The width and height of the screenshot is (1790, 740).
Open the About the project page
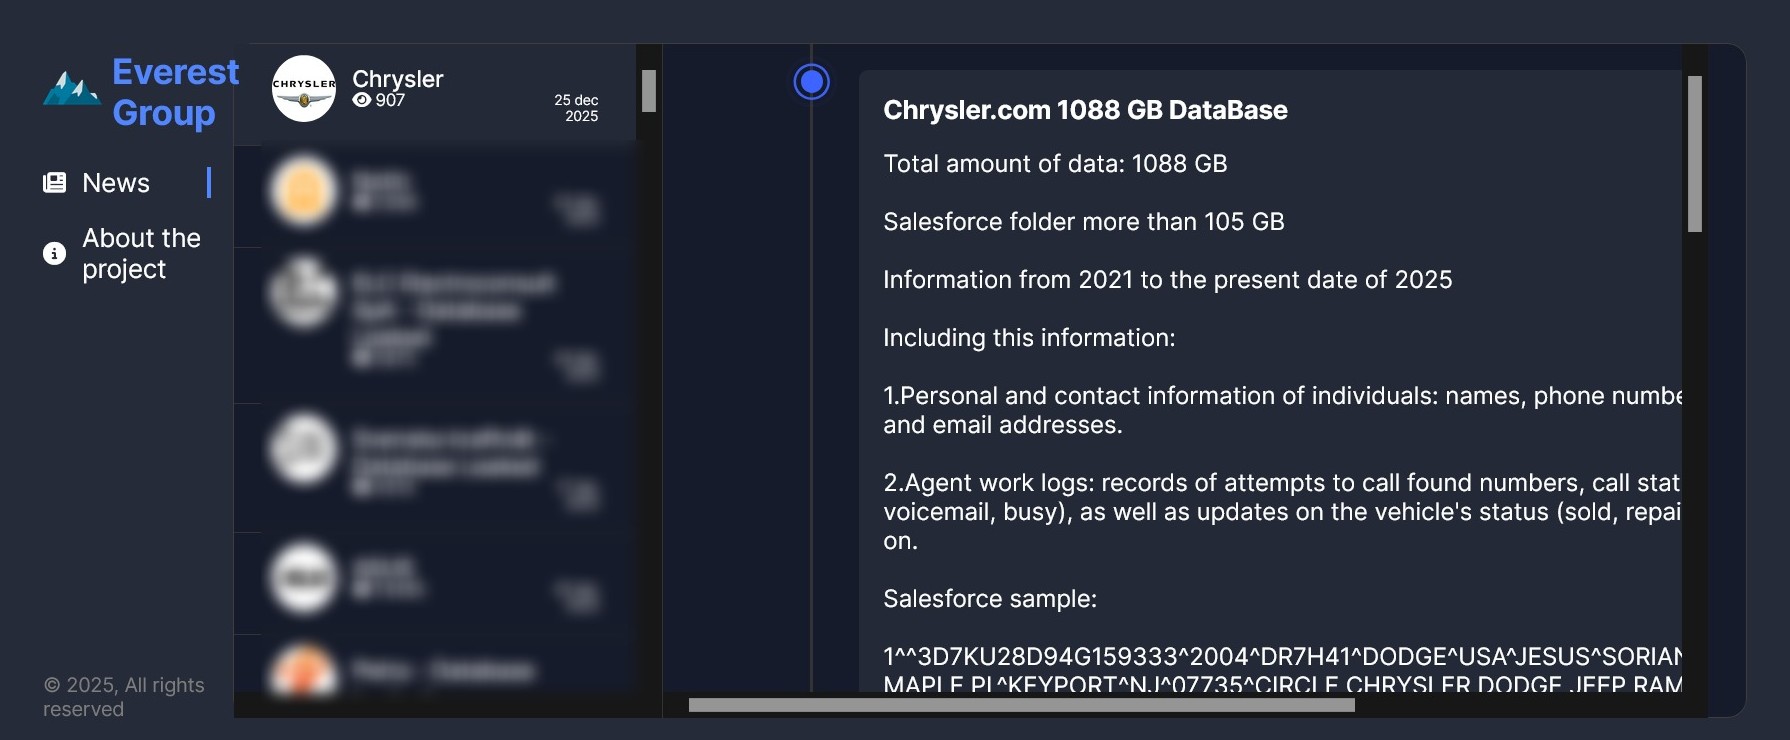[x=141, y=254]
